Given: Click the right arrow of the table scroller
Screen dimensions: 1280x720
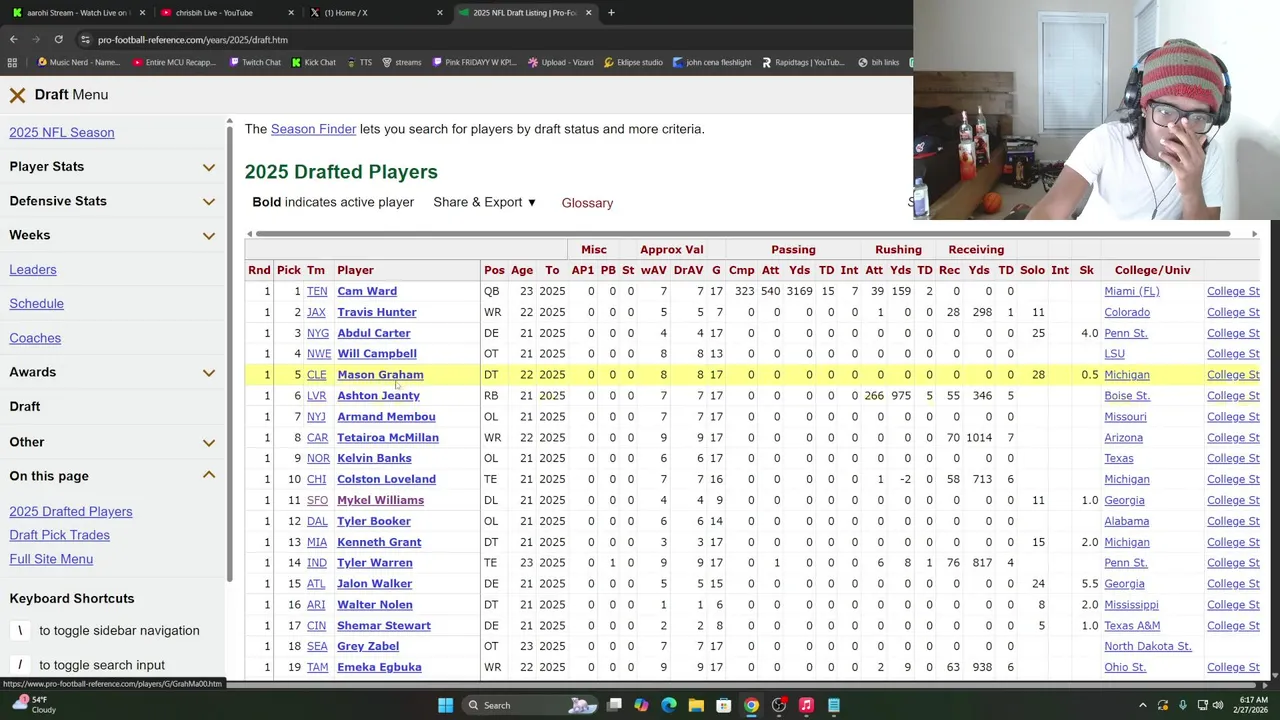Looking at the screenshot, I should pyautogui.click(x=1254, y=234).
